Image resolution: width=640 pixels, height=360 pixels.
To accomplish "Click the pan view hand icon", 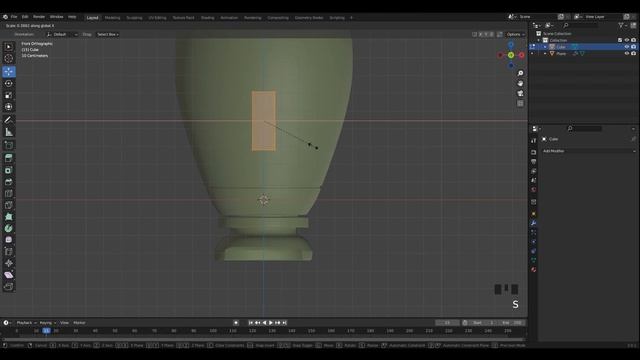I will (520, 83).
